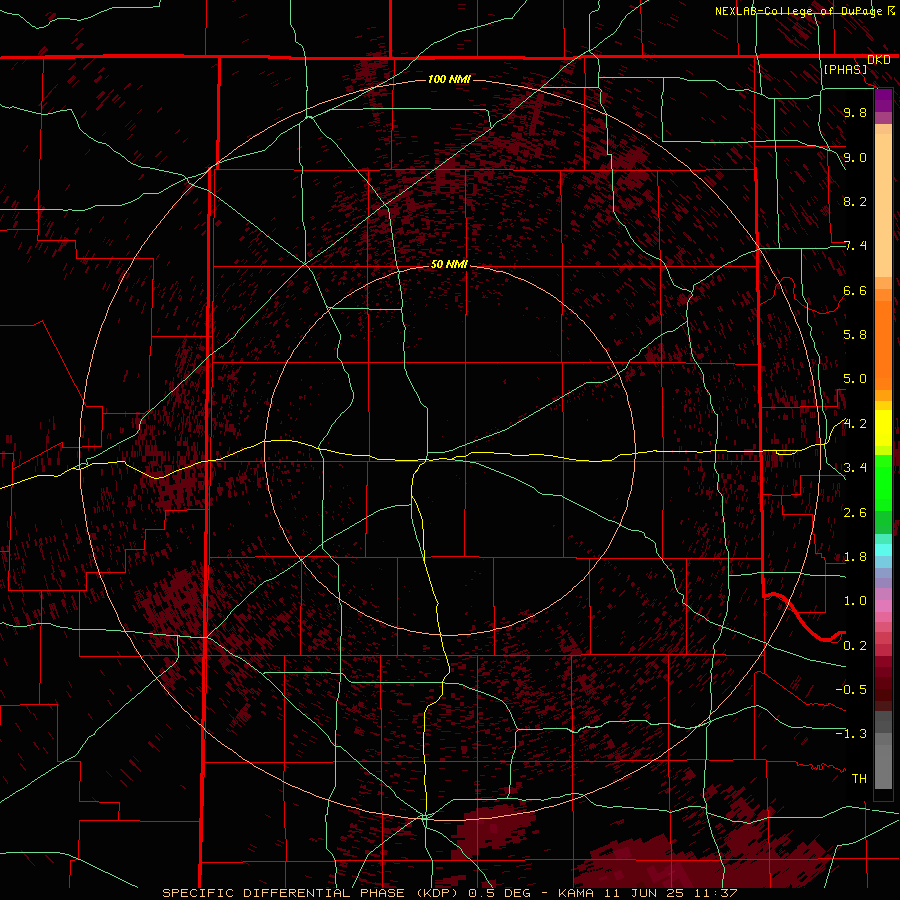This screenshot has width=900, height=900.
Task: Click the 8.2 value on color scale
Action: [x=855, y=201]
